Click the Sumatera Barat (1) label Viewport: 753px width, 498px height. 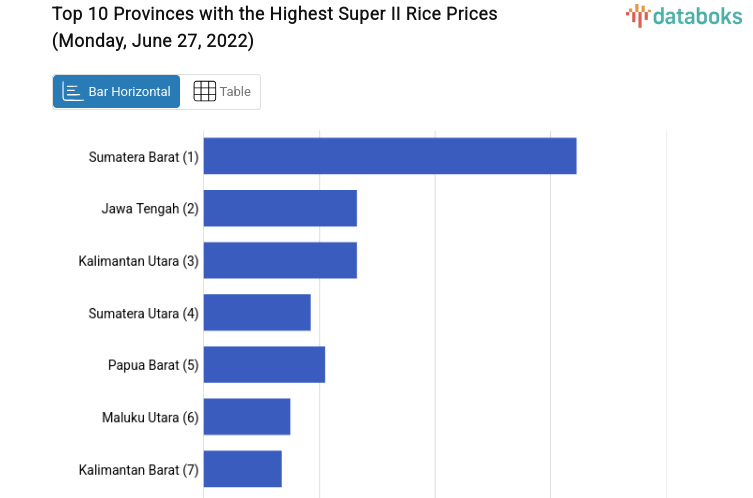[x=144, y=157]
